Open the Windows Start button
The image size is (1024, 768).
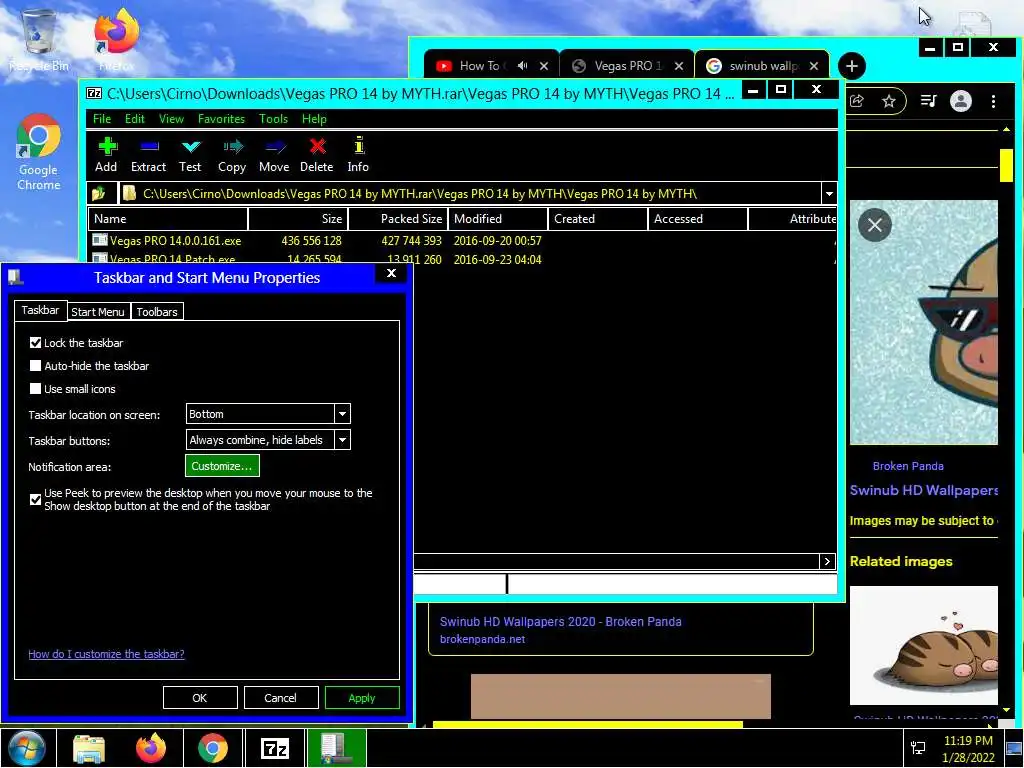[27, 748]
